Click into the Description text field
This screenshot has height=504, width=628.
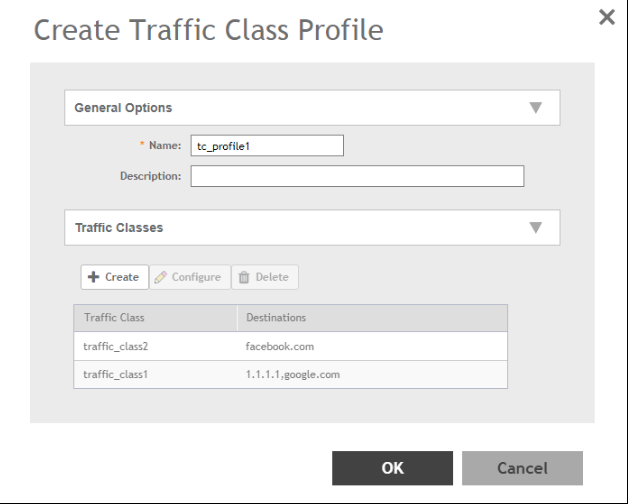pos(357,176)
